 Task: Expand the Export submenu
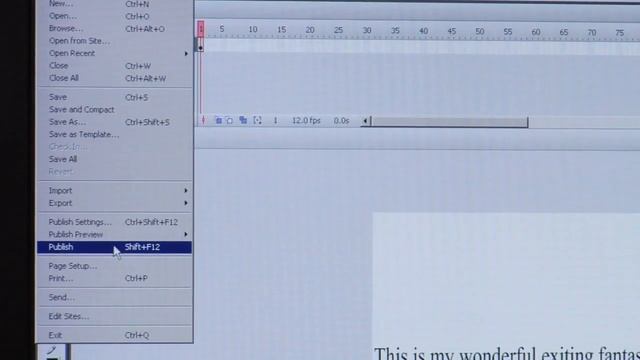pos(113,203)
